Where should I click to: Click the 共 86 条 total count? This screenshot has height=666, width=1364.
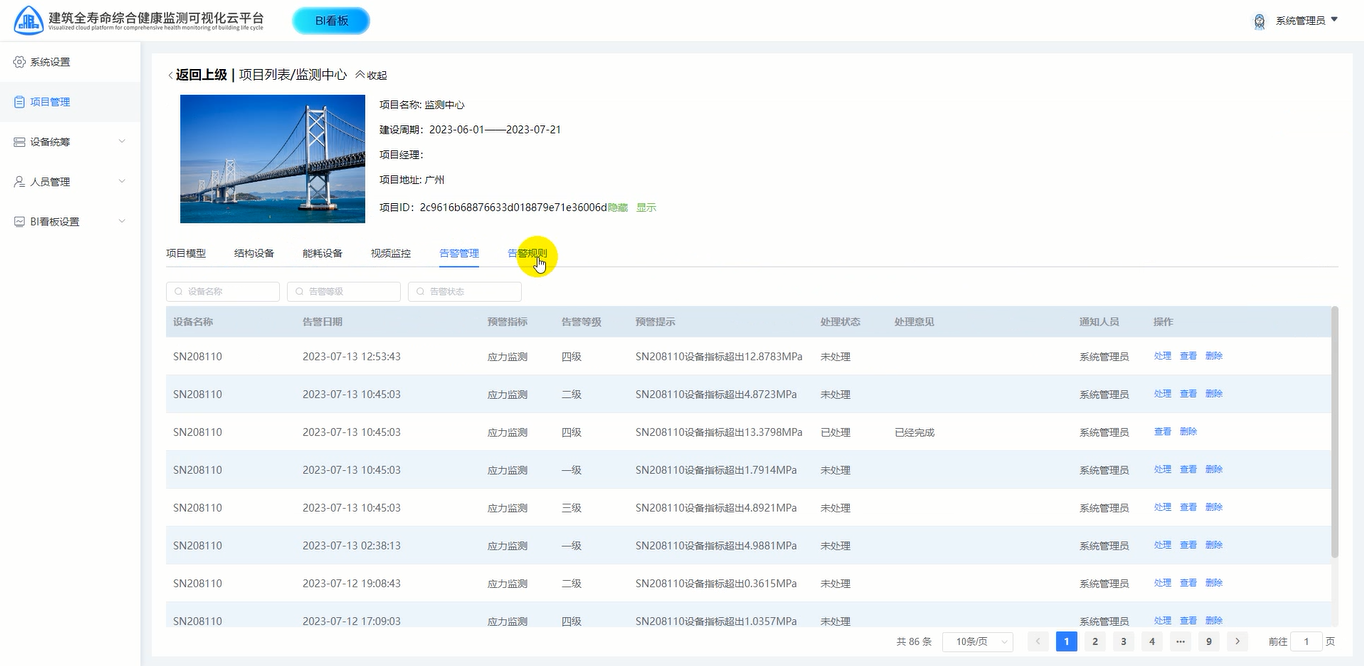(914, 642)
